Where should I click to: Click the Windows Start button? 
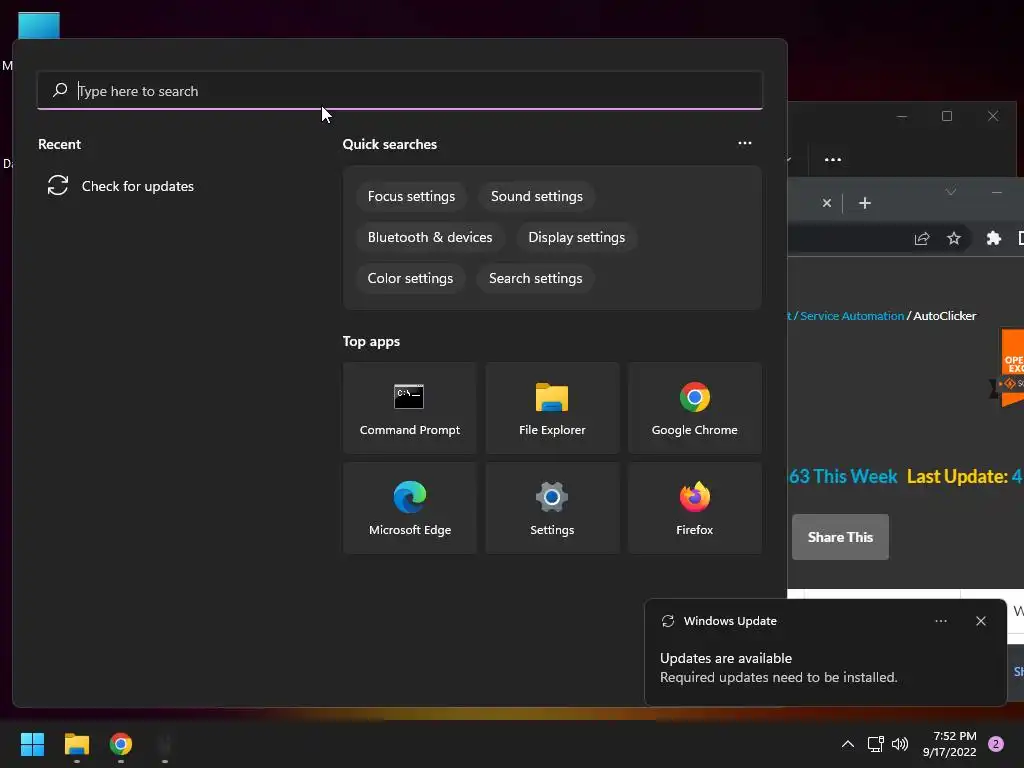point(32,744)
